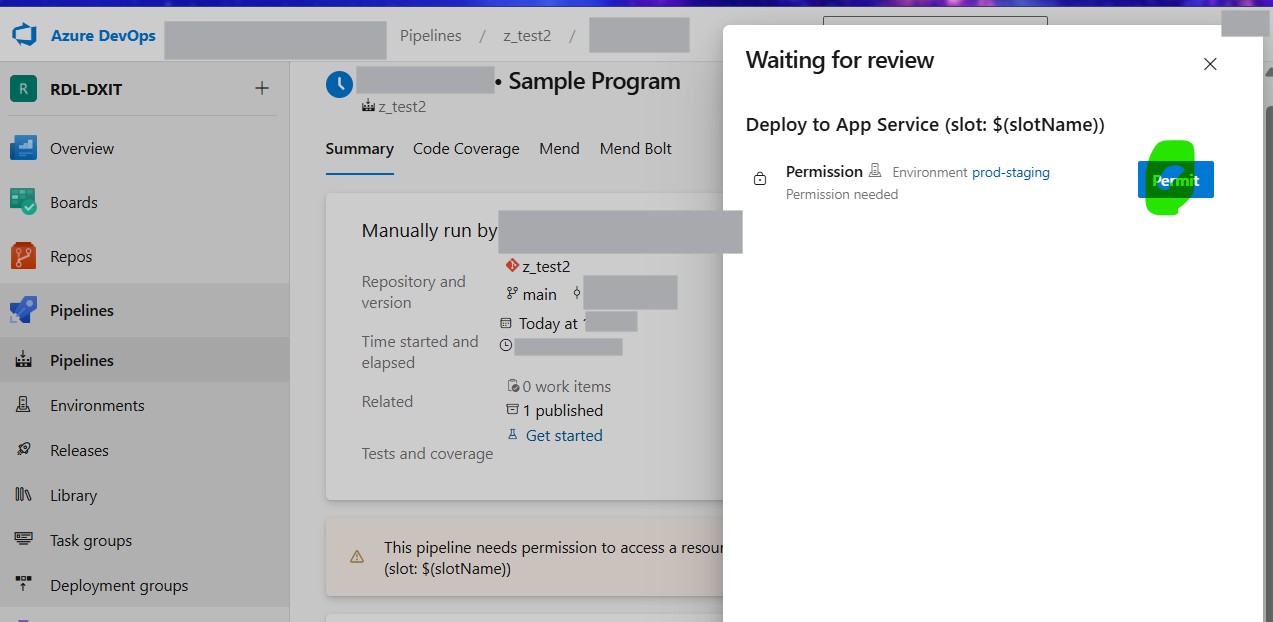Click the RDL-DXIT project avatar
This screenshot has width=1273, height=622.
[x=23, y=88]
